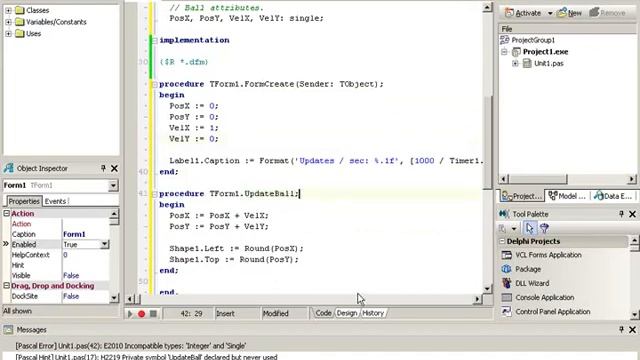Expand the Variables/Constants tree node
The height and width of the screenshot is (360, 640).
click(8, 22)
